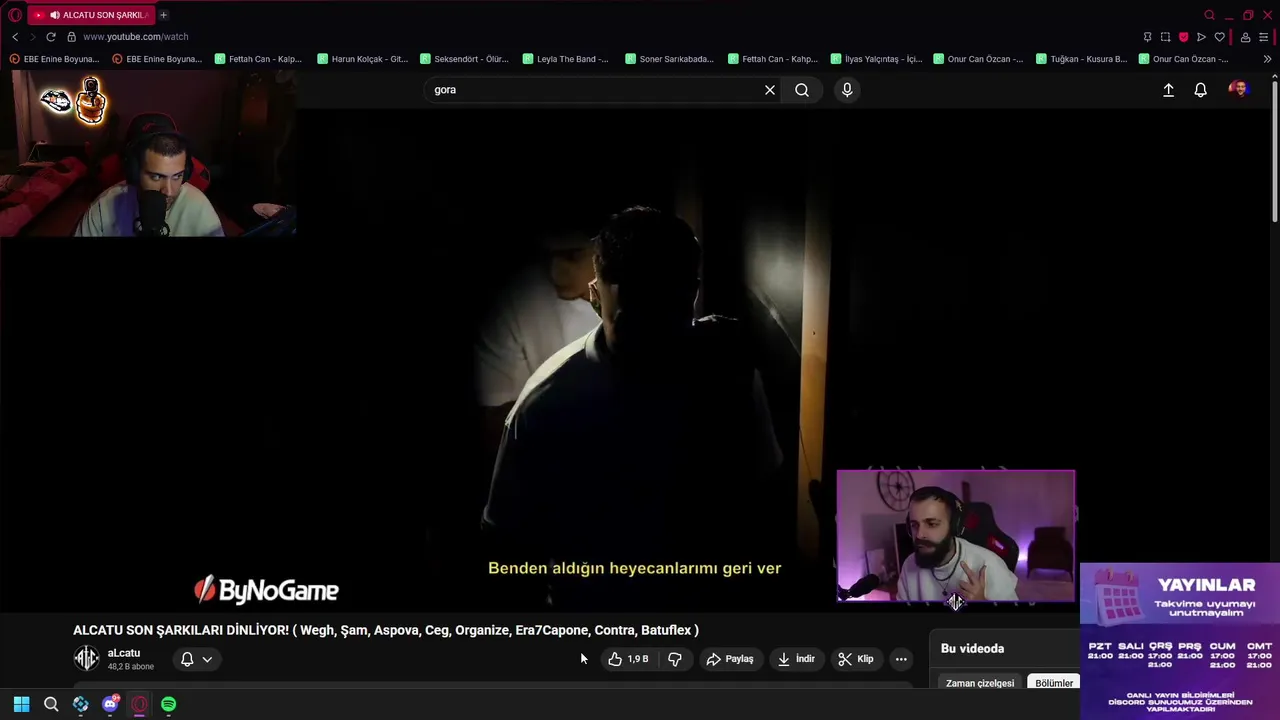Open the Soner Sarıkabadayı bookmark
This screenshot has height=720, width=1280.
[670, 59]
